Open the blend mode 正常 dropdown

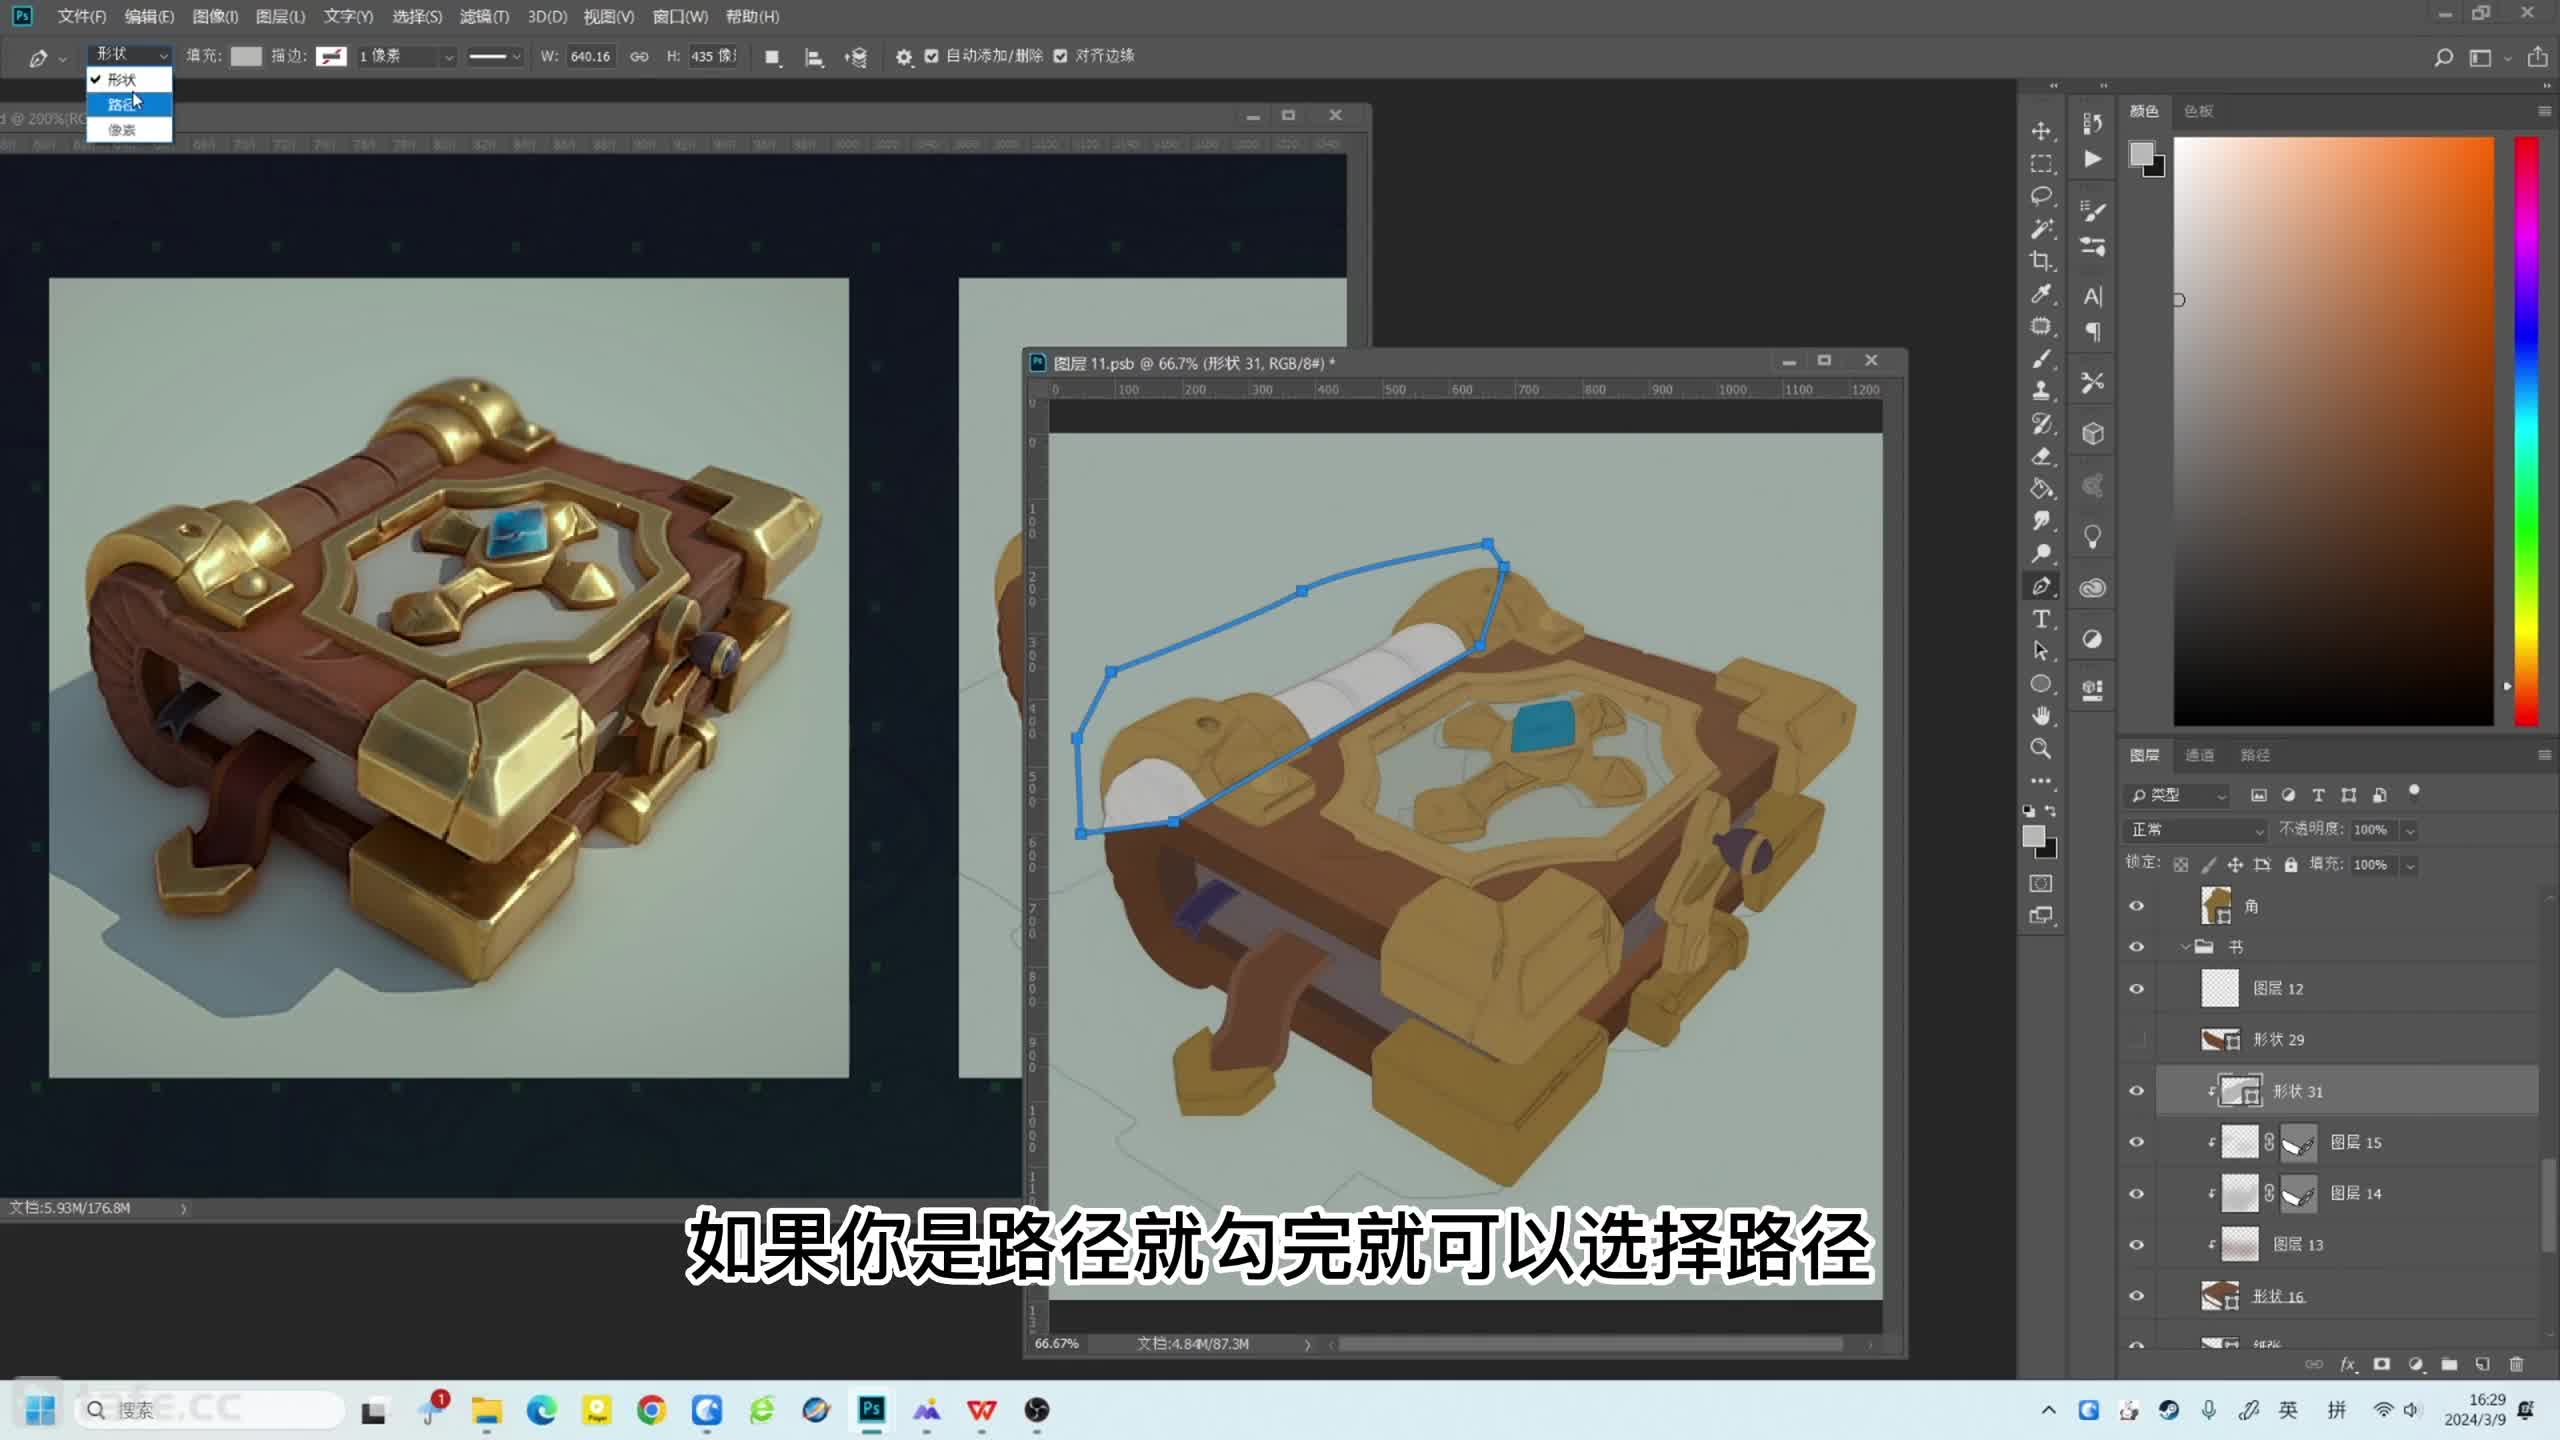point(2196,830)
